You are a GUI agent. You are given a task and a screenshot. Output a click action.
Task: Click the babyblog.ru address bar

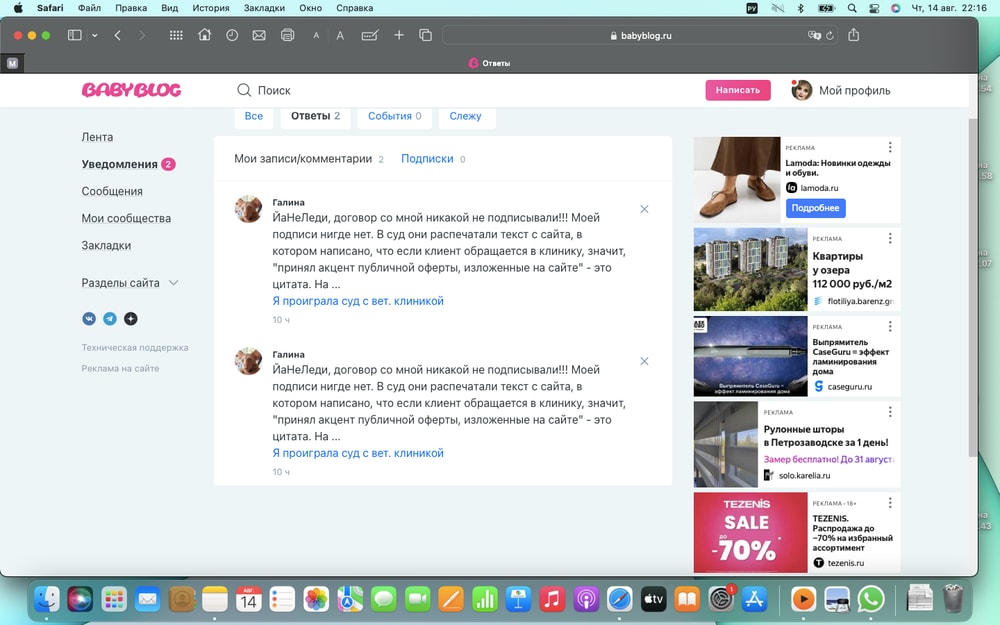click(640, 35)
